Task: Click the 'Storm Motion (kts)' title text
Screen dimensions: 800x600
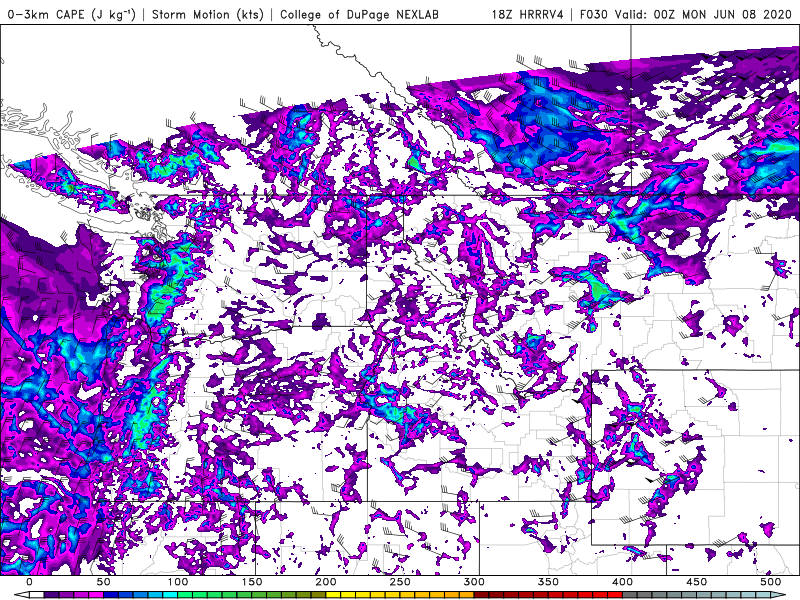Action: point(208,14)
